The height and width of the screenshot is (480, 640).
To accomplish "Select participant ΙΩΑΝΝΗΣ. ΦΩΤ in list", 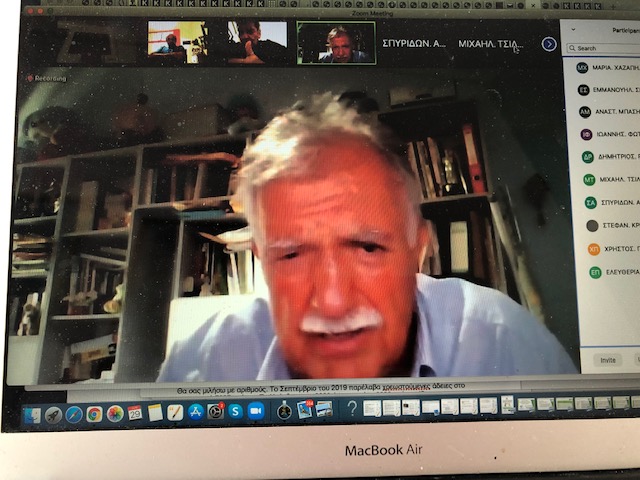I will pos(610,134).
